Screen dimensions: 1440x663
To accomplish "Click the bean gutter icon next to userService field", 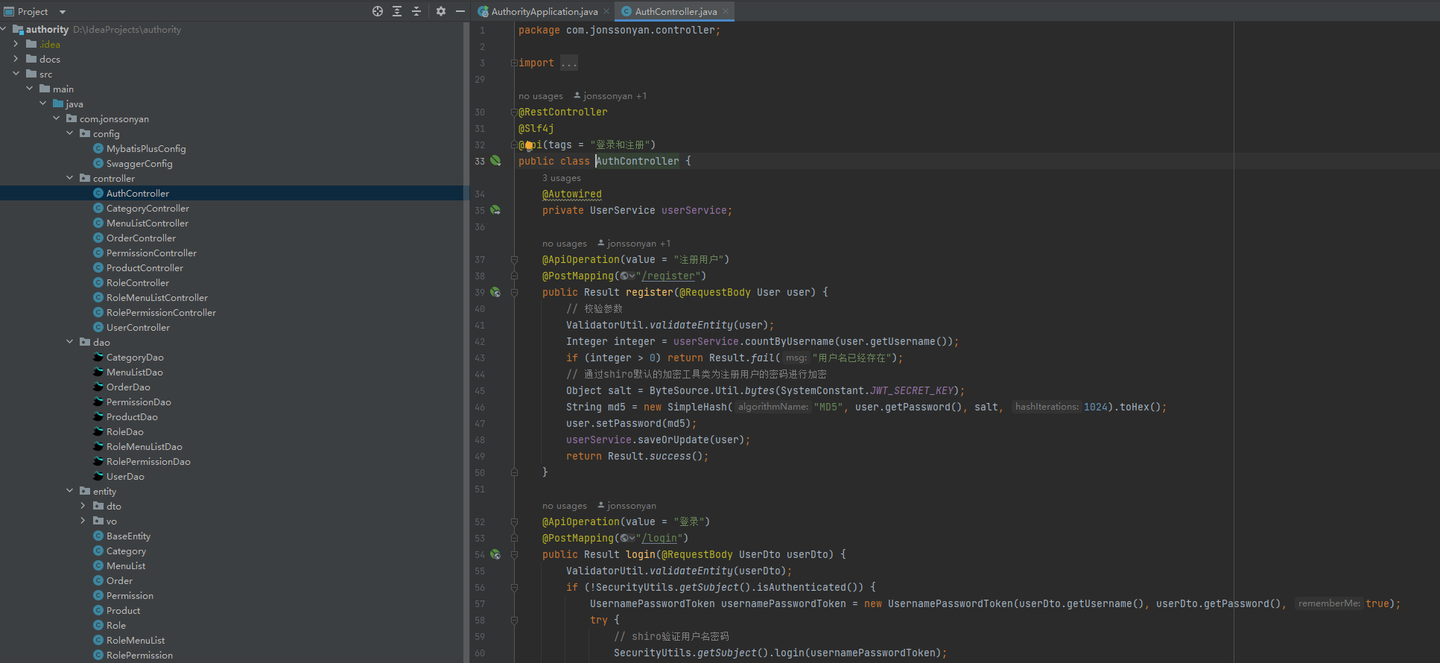I will [x=496, y=210].
